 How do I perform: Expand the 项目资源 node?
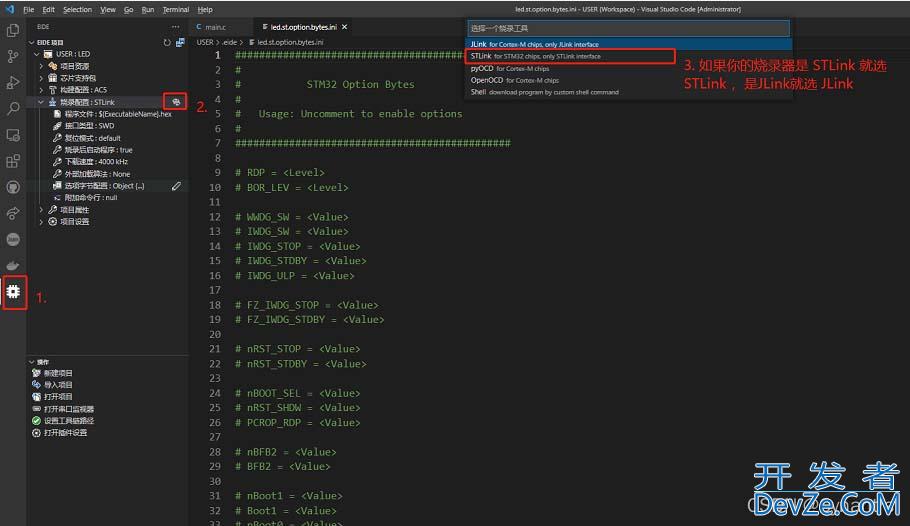(x=41, y=66)
